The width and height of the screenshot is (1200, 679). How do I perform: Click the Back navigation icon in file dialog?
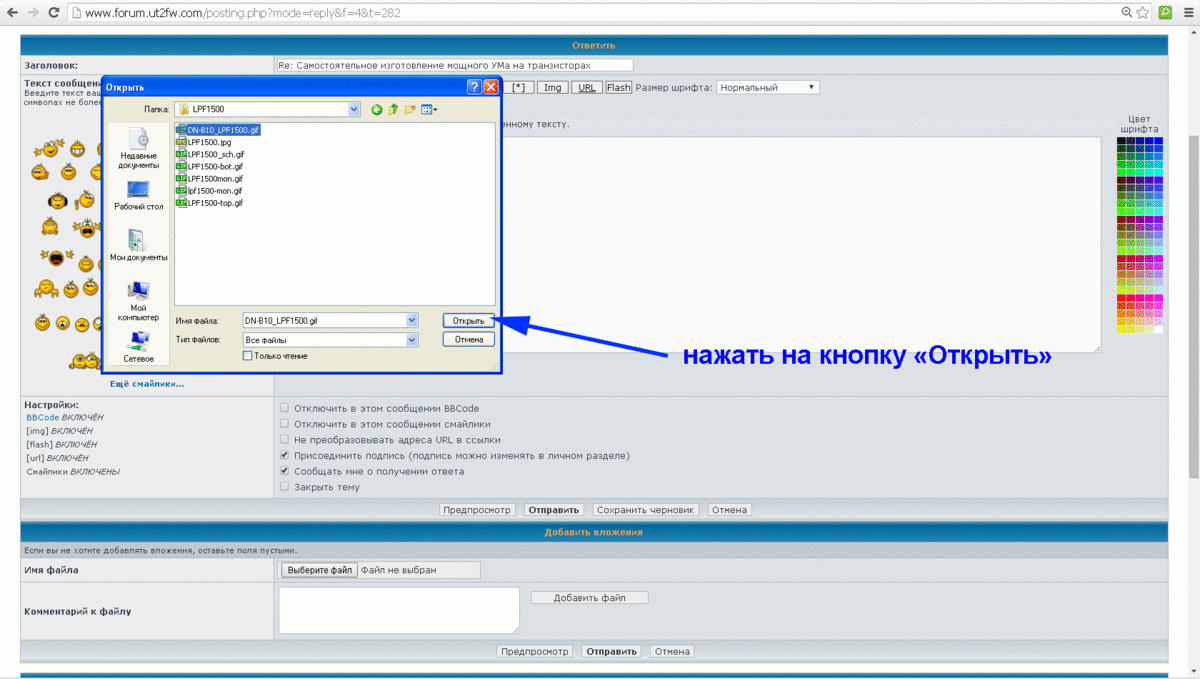377,110
